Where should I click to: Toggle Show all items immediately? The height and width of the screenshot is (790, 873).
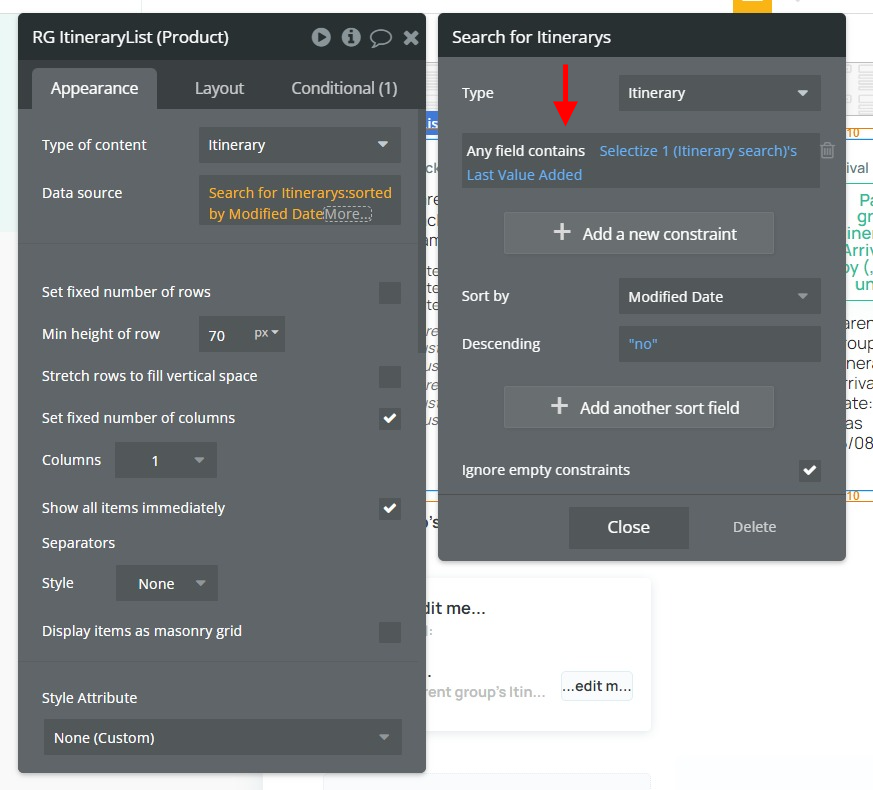390,508
